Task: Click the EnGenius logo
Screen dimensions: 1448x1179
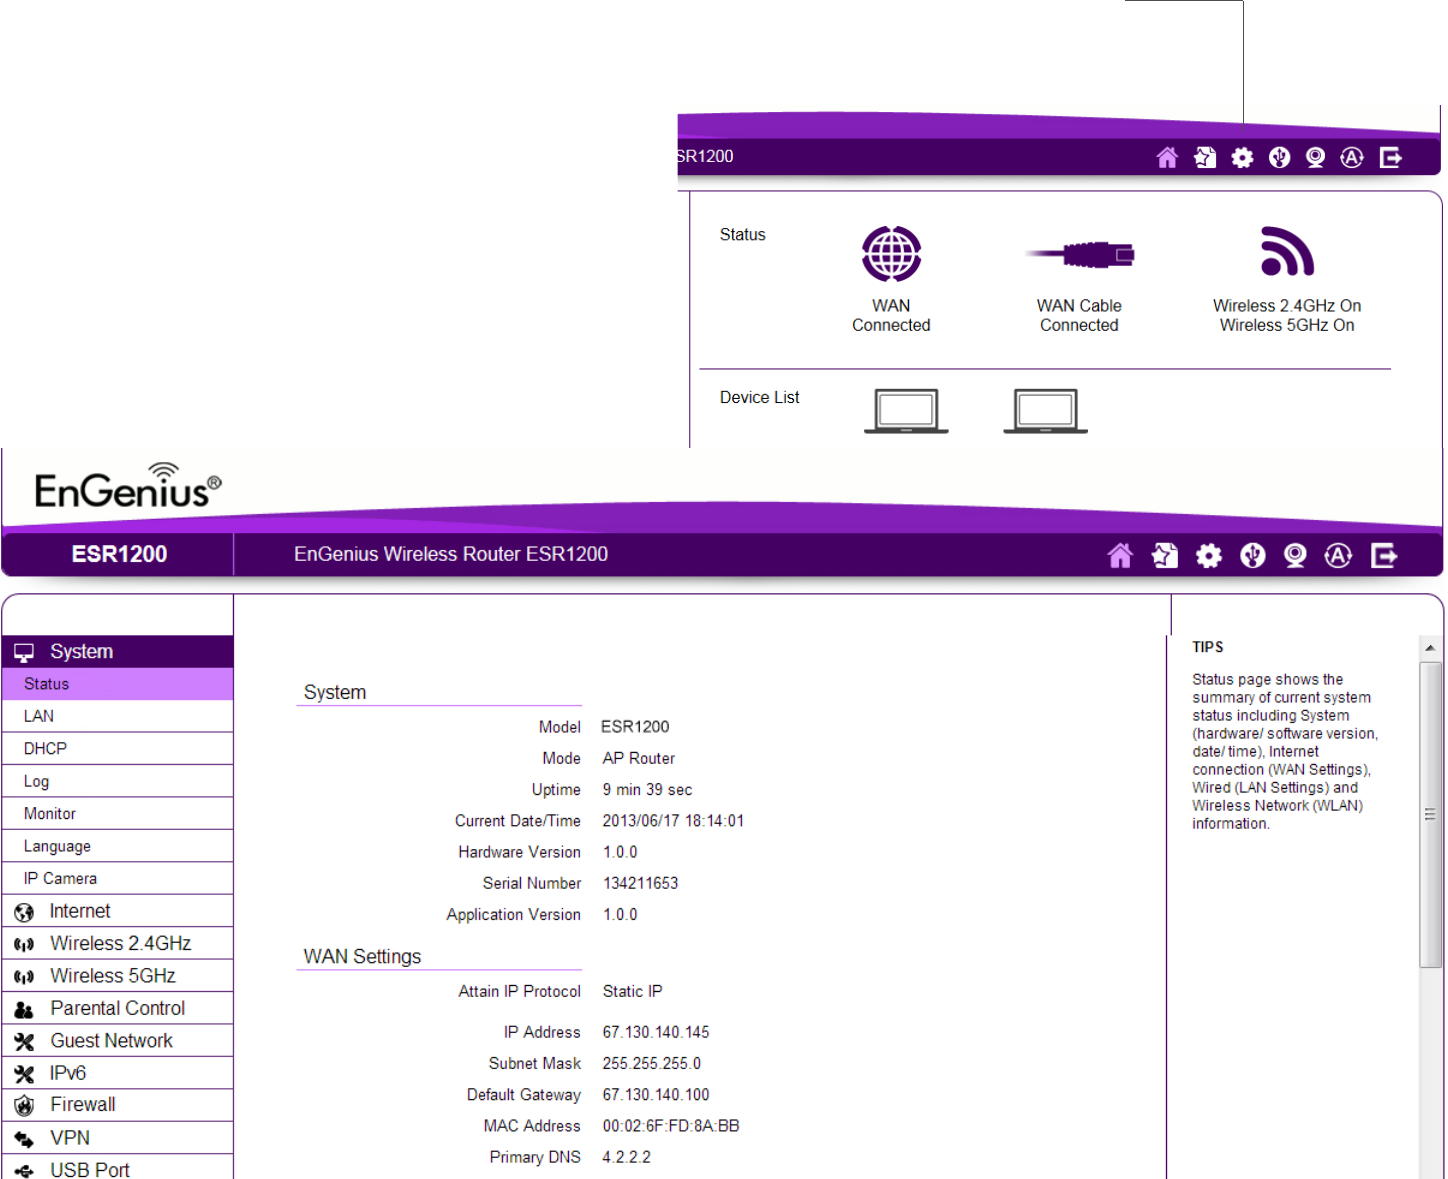Action: pos(128,485)
